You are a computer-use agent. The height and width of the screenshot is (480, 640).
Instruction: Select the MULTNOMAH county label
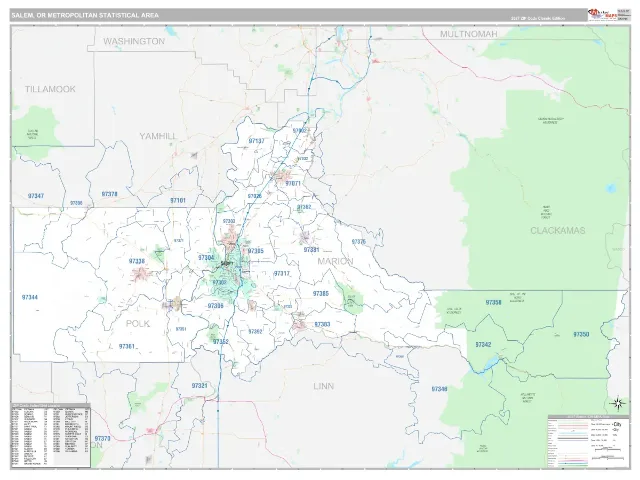469,34
